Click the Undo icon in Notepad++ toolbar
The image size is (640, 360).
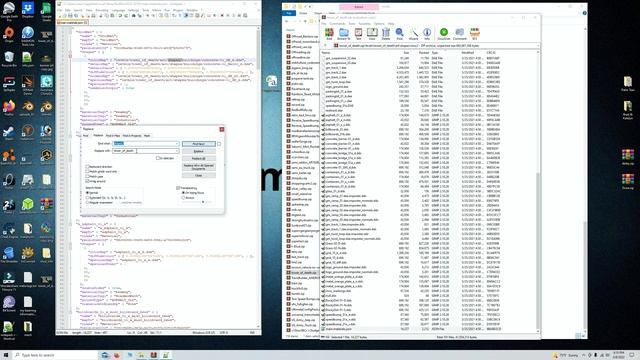tap(120, 16)
